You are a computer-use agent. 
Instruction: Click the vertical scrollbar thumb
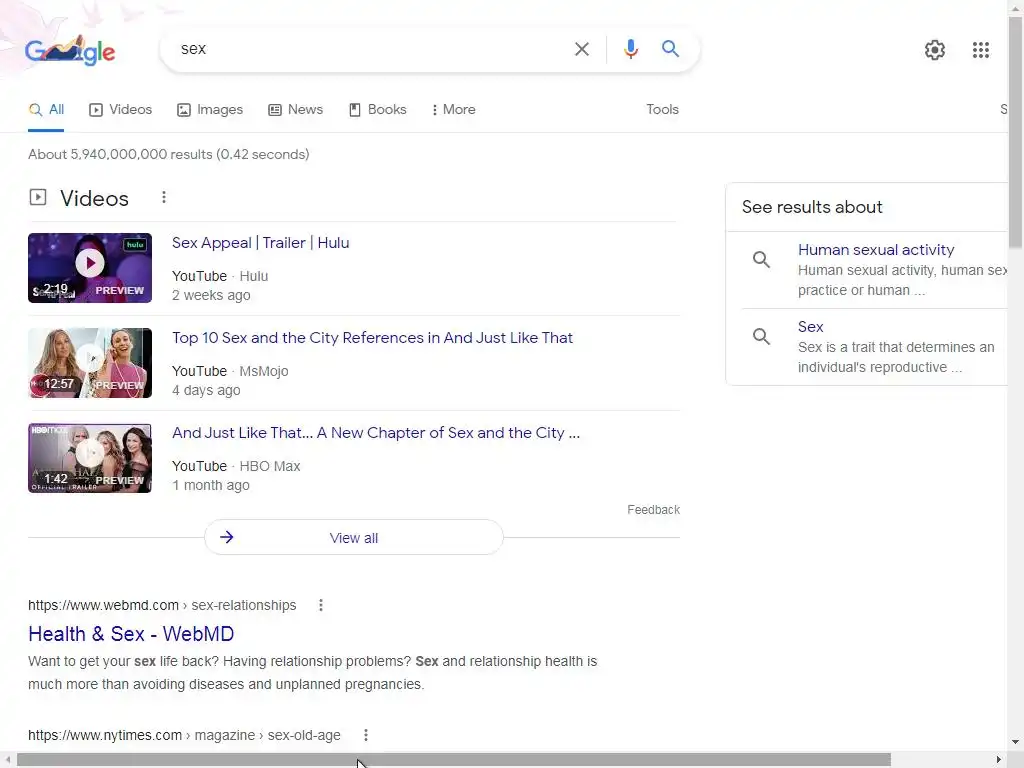[1016, 131]
